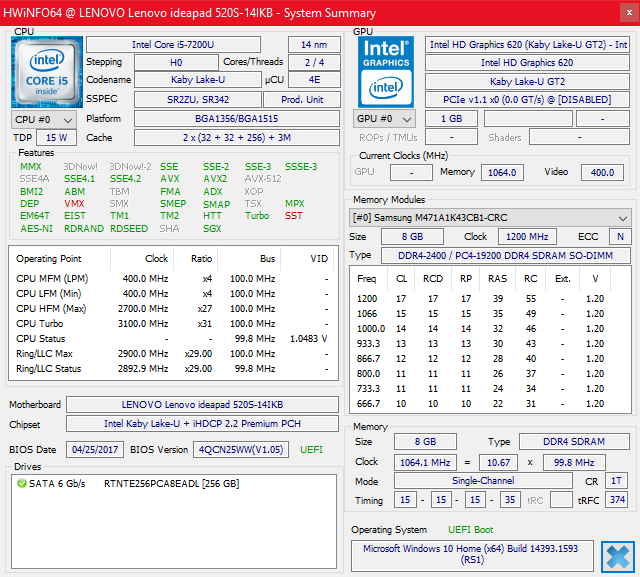Click the Intel Core i5 processor logo
The width and height of the screenshot is (640, 577).
47,72
